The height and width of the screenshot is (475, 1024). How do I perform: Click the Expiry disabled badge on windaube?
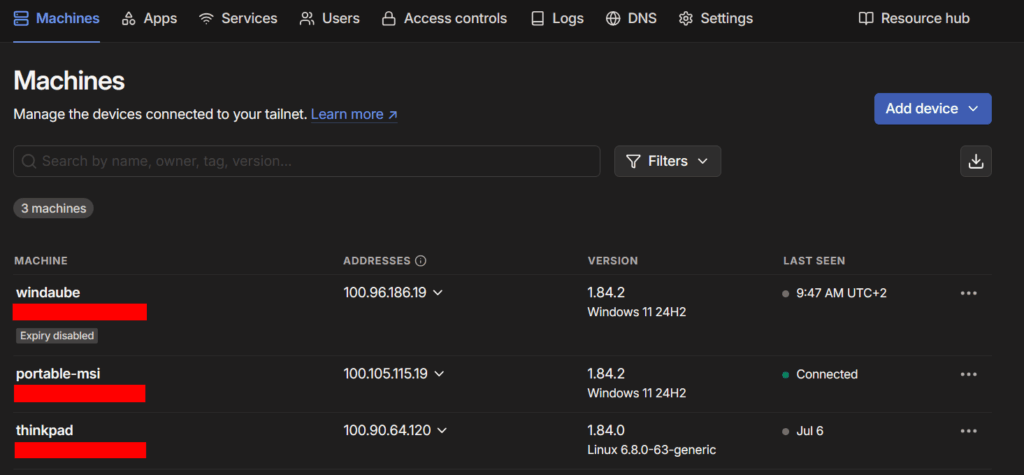click(x=57, y=336)
